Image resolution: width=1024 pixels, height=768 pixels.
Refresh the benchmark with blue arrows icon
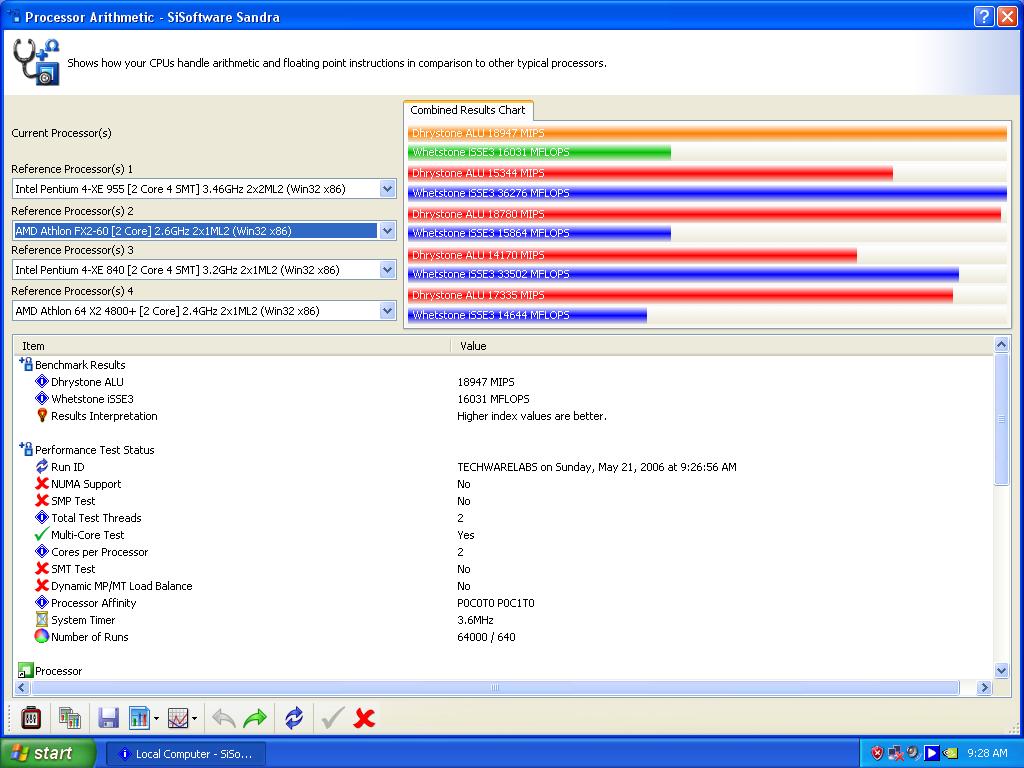[294, 718]
